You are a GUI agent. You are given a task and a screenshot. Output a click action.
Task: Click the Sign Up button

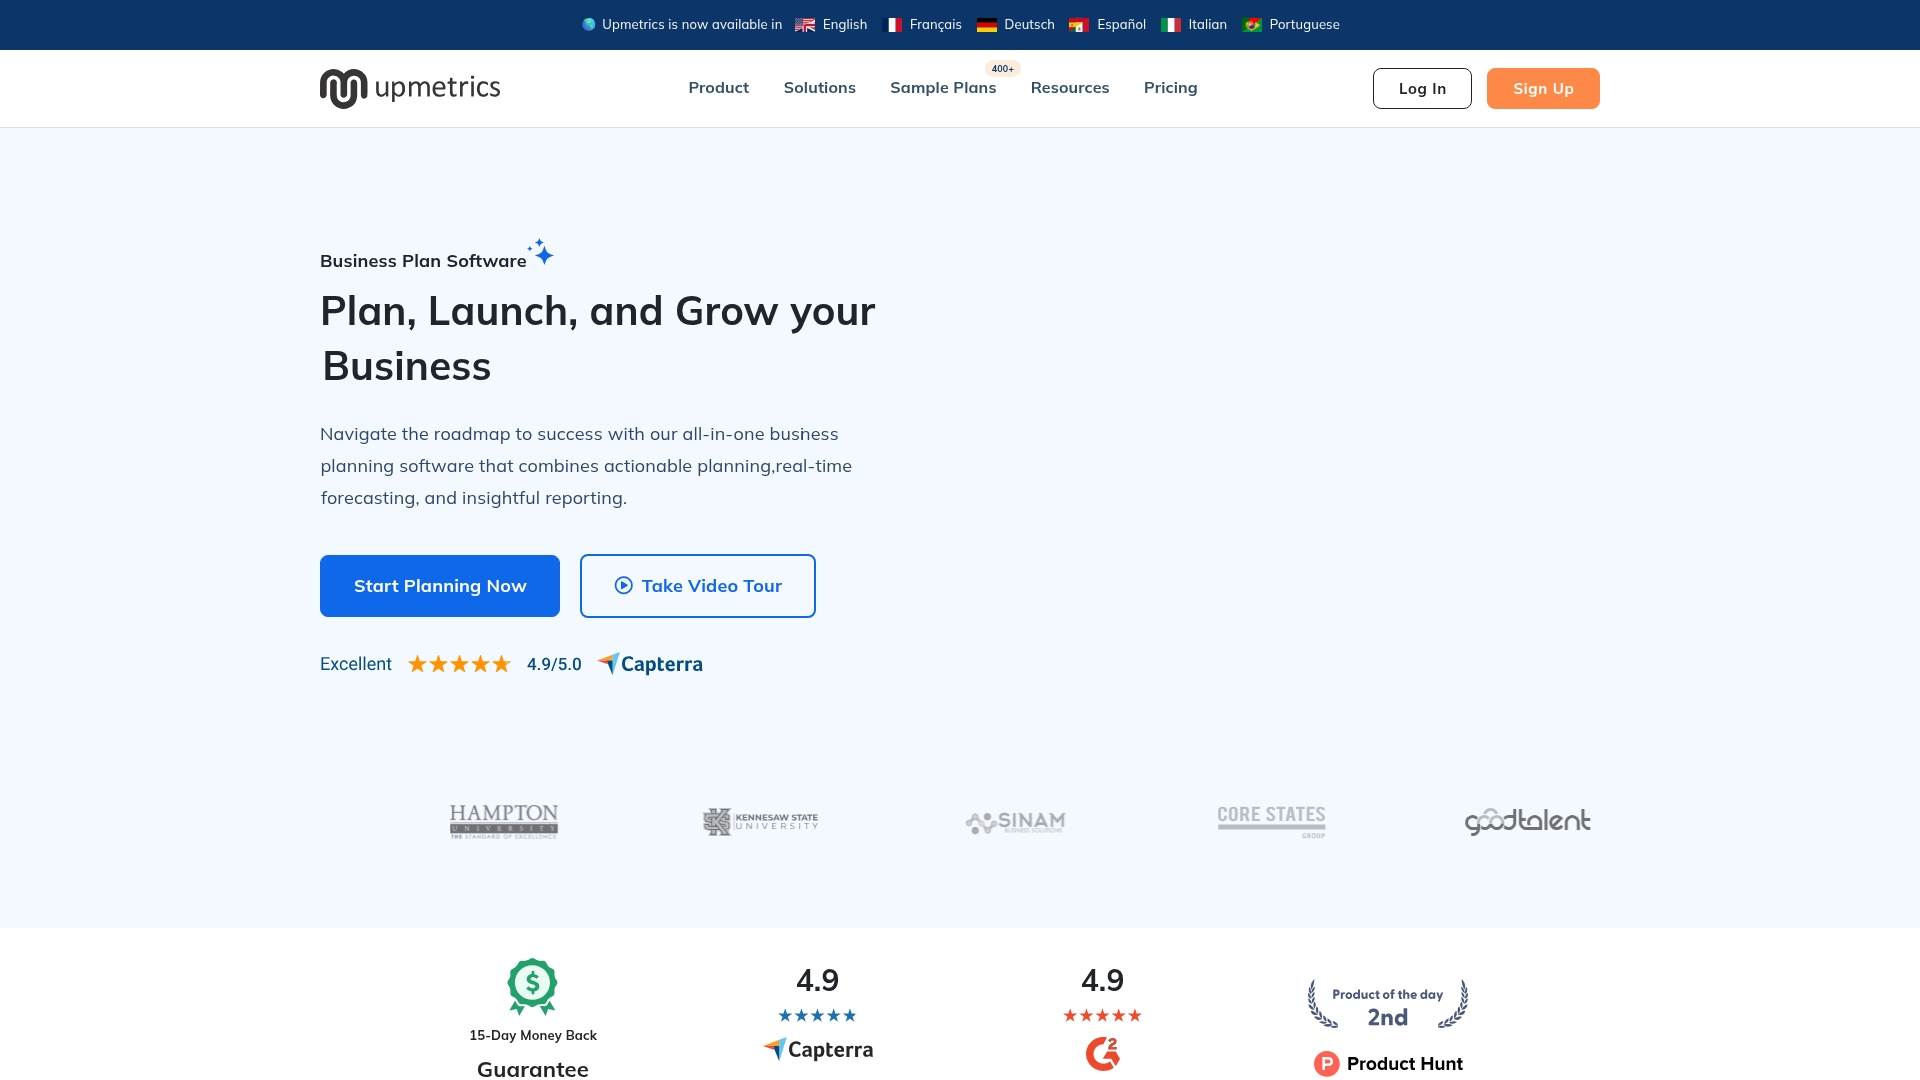coord(1542,88)
